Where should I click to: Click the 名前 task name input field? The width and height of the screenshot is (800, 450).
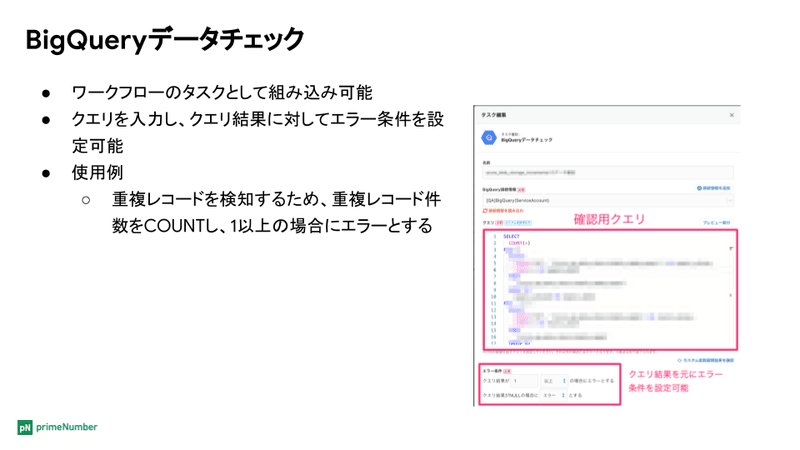click(608, 172)
